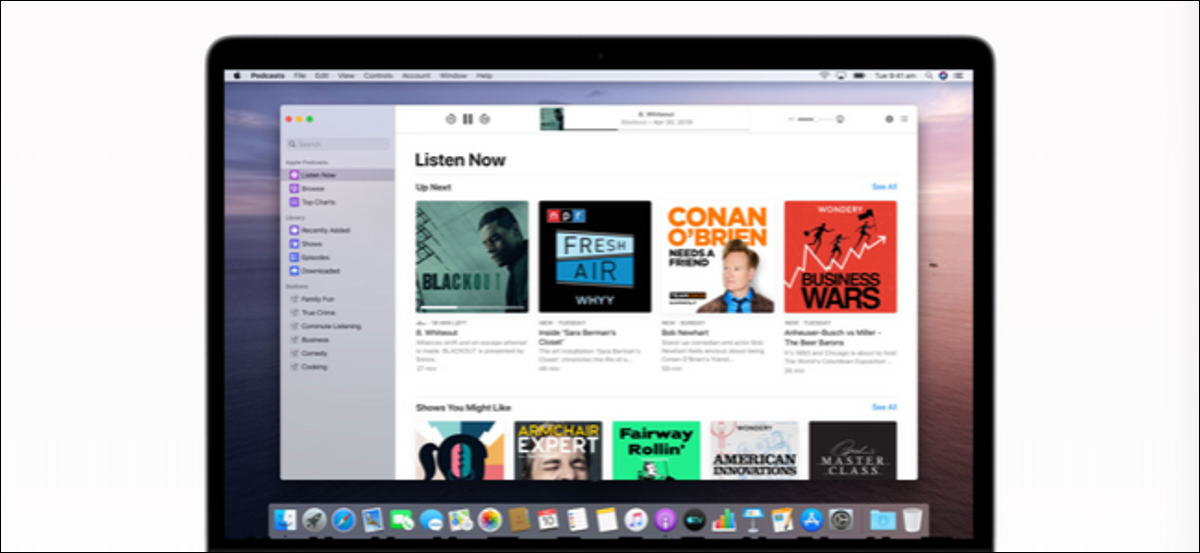Open the Podcasts menu in the menu bar
The width and height of the screenshot is (1200, 553).
[x=268, y=75]
